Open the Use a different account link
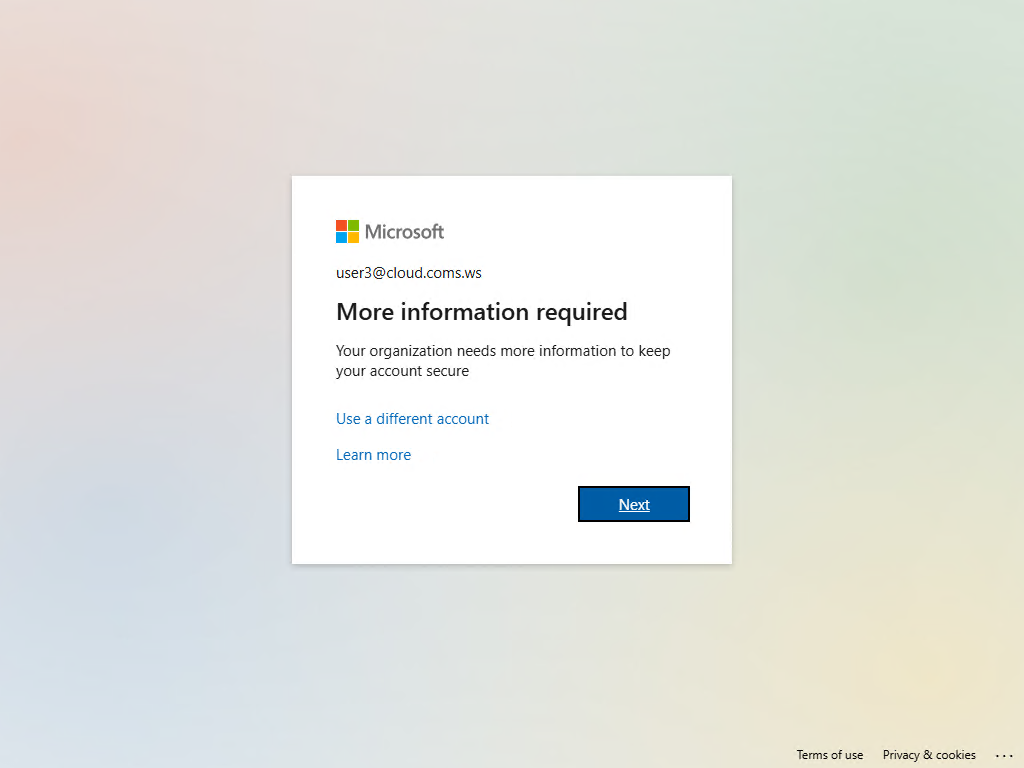Viewport: 1024px width, 768px height. [412, 419]
